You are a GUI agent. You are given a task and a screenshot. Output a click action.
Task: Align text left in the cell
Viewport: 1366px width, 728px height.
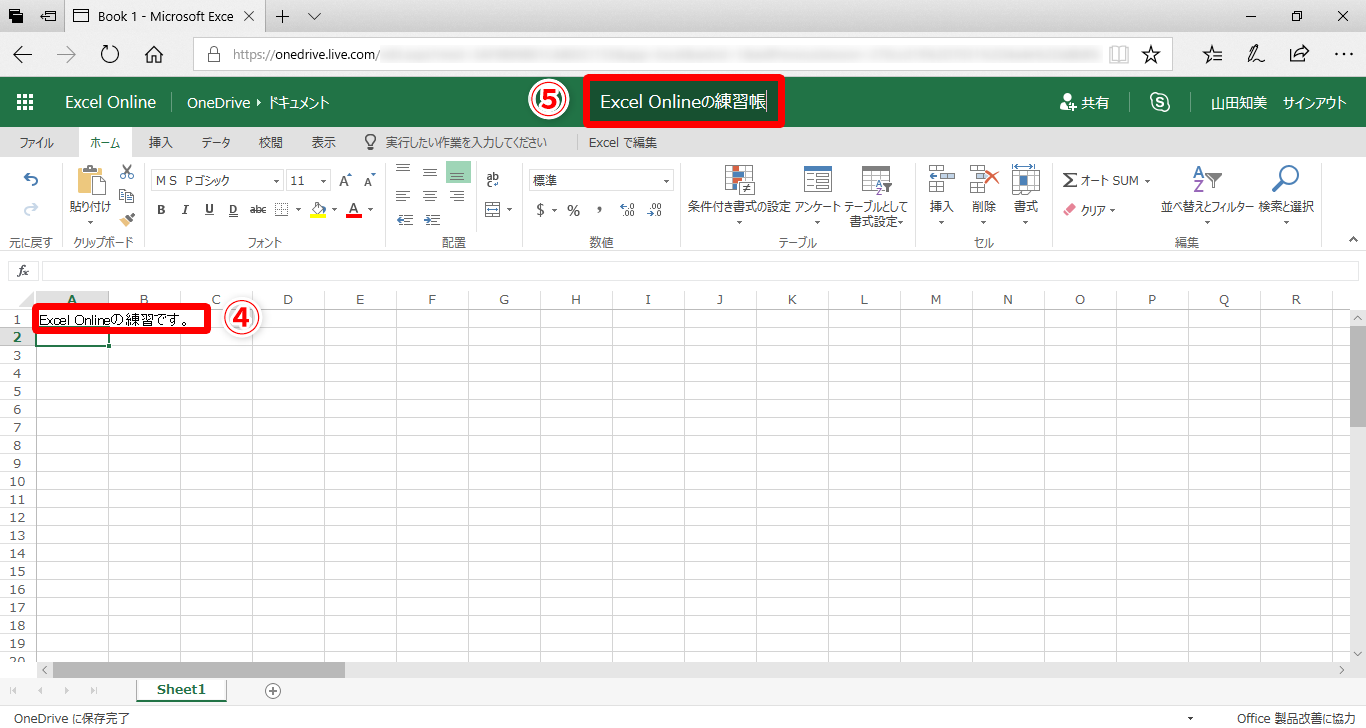pyautogui.click(x=404, y=196)
